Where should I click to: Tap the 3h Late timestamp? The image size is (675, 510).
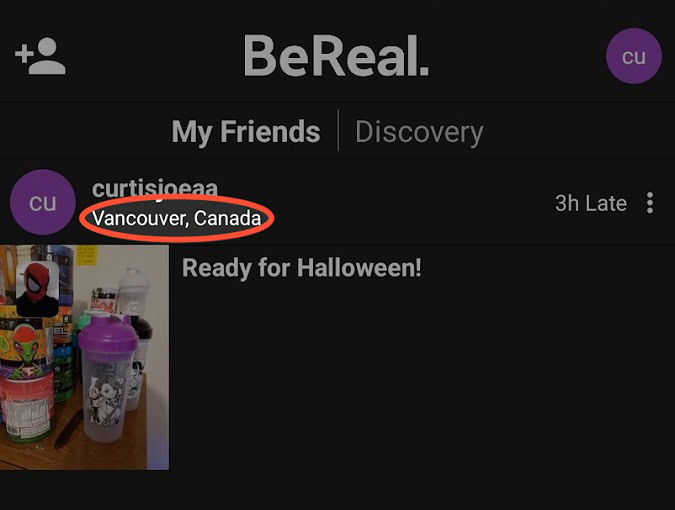[591, 203]
